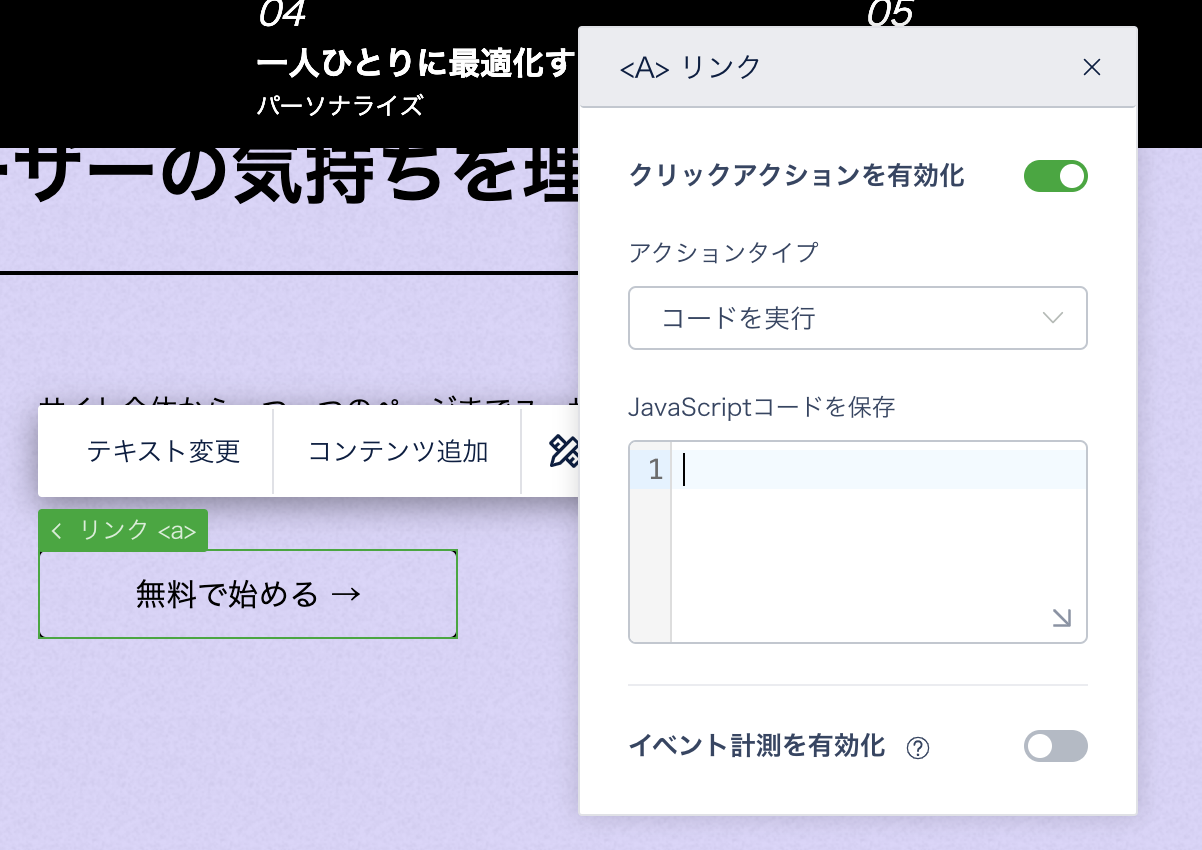
Task: Click the コンテンツ追加 toolbar button
Action: click(398, 451)
